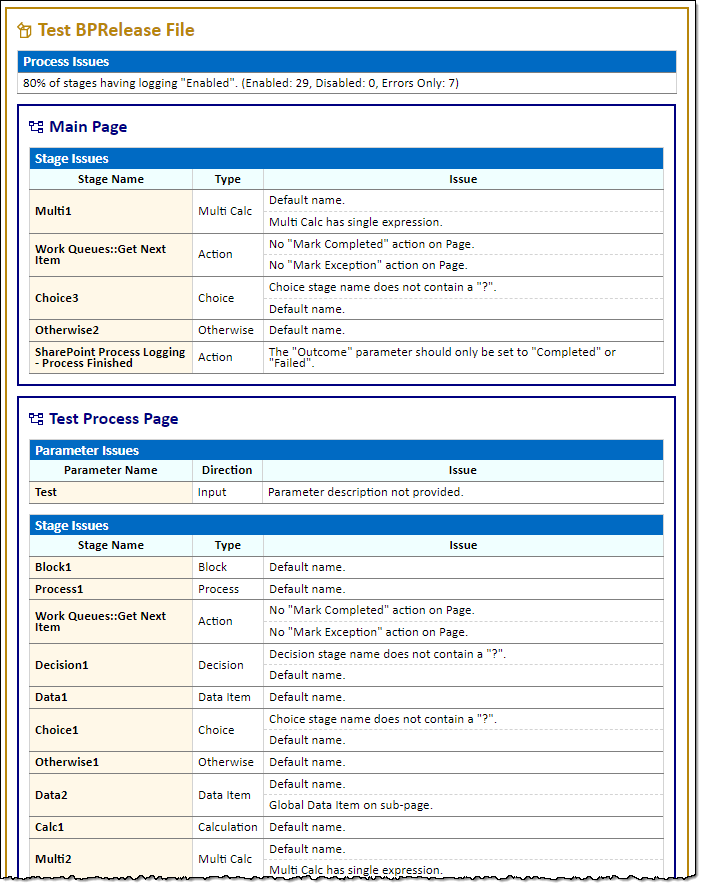The image size is (702, 886).
Task: Click the Input direction cell
Action: click(x=227, y=492)
